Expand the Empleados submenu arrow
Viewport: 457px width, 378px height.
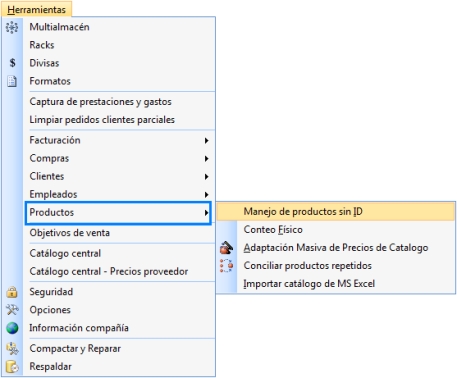pos(206,195)
